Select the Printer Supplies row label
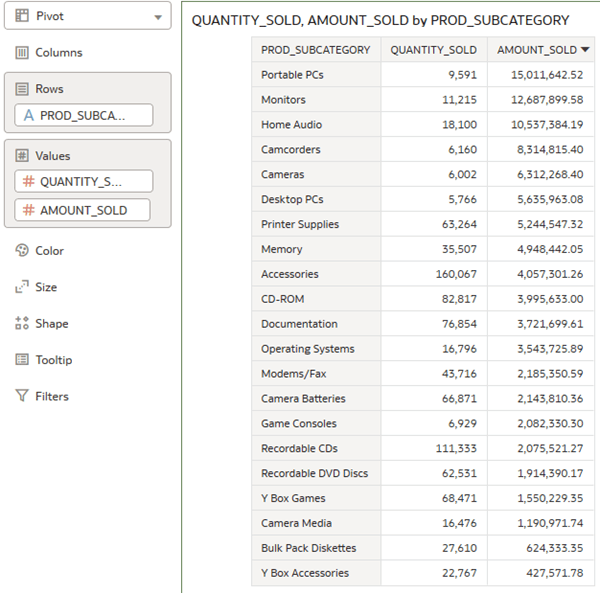This screenshot has height=593, width=600. click(300, 224)
